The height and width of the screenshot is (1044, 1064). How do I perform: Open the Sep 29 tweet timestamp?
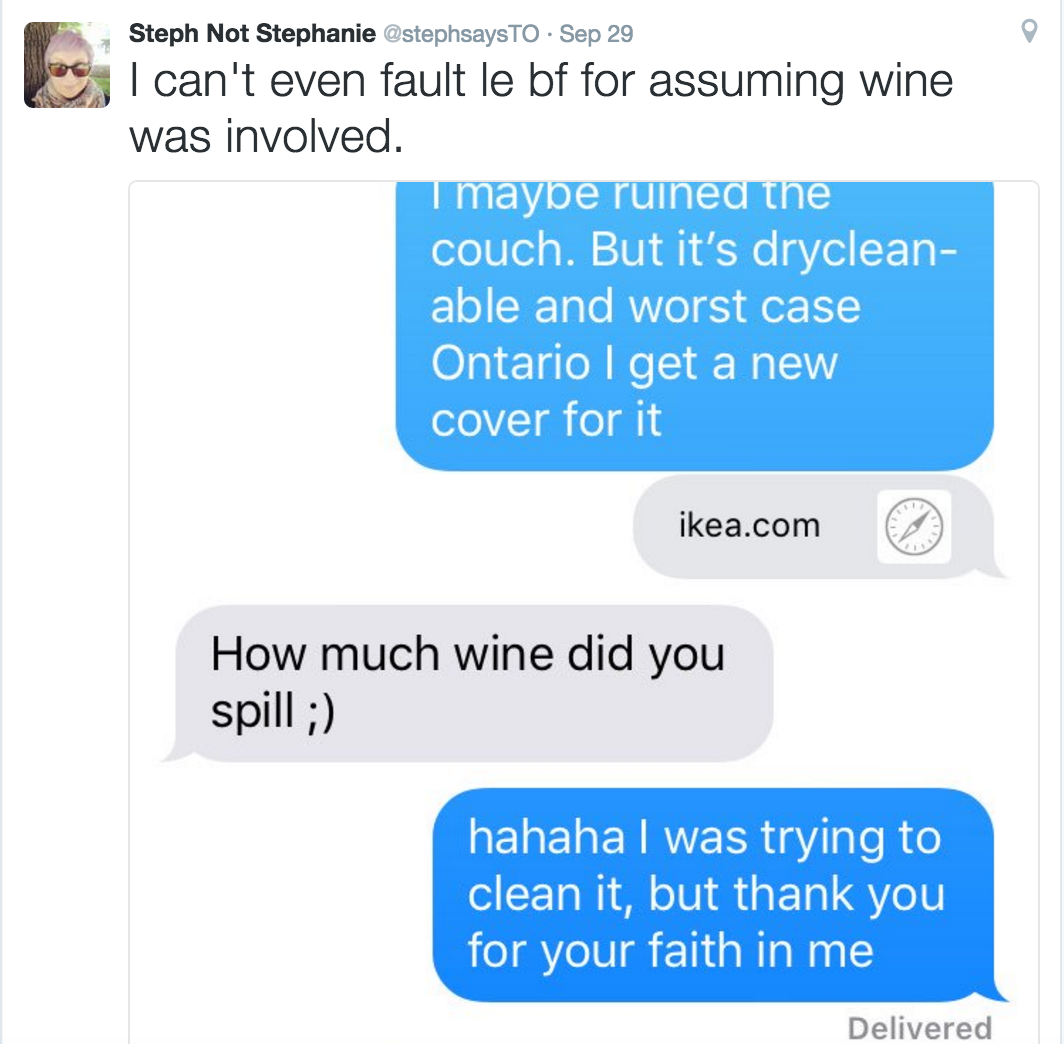pos(596,34)
